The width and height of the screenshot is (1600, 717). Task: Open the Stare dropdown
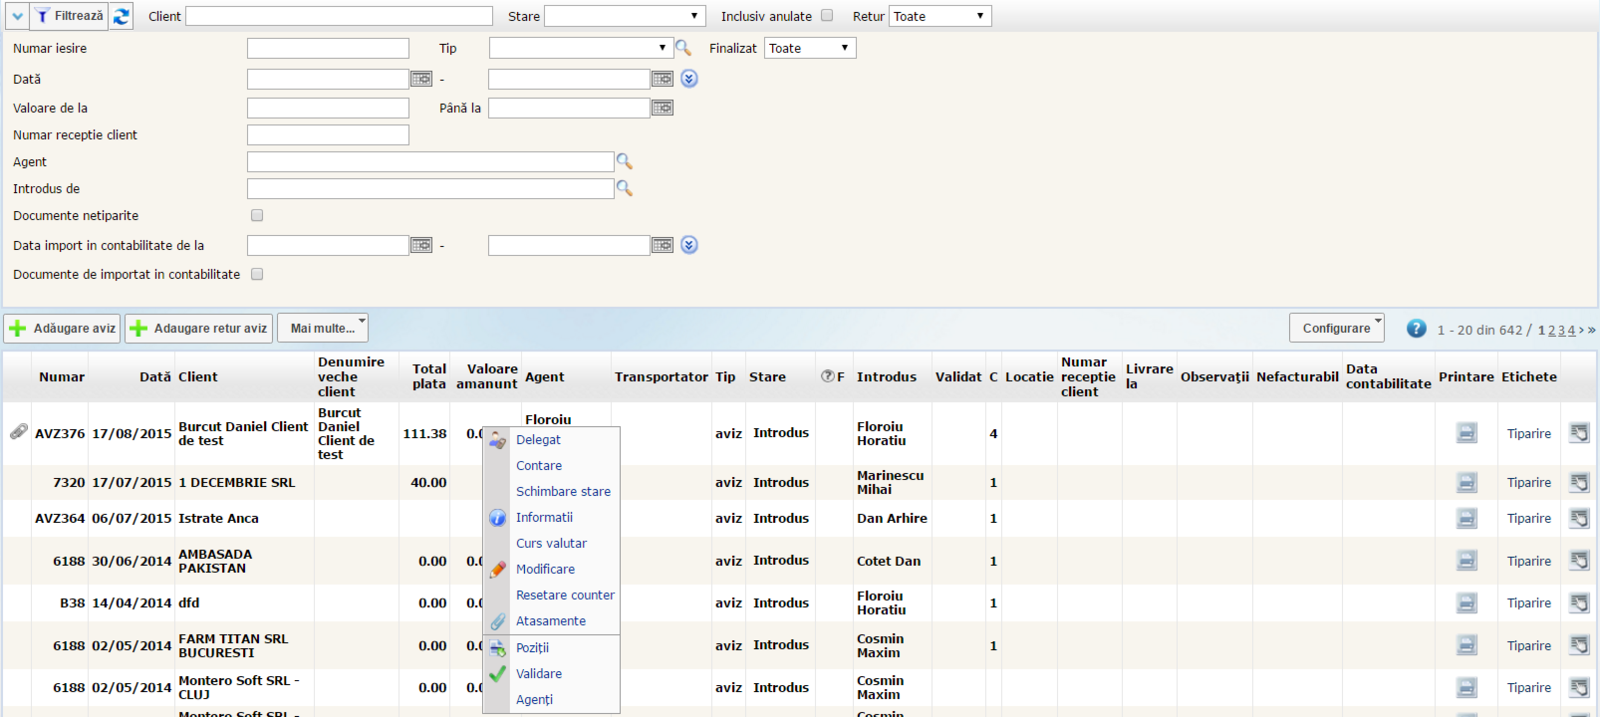(624, 16)
